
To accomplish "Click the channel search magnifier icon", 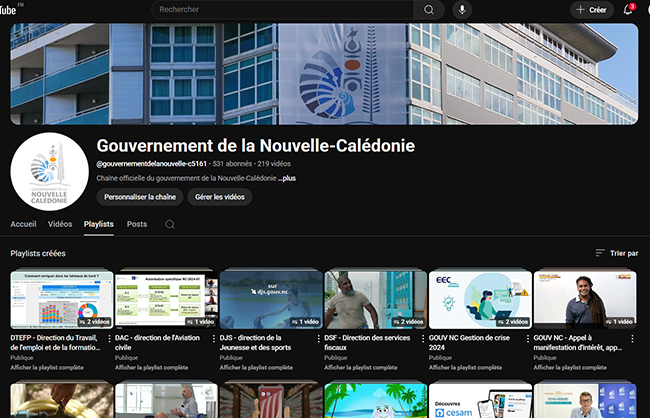I will tap(170, 224).
